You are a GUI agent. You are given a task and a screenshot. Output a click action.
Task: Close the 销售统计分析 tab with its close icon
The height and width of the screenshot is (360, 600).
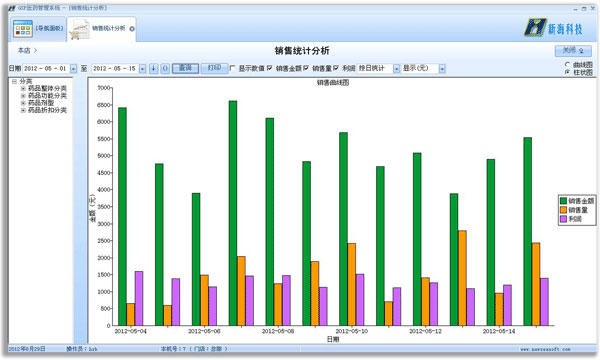(132, 29)
